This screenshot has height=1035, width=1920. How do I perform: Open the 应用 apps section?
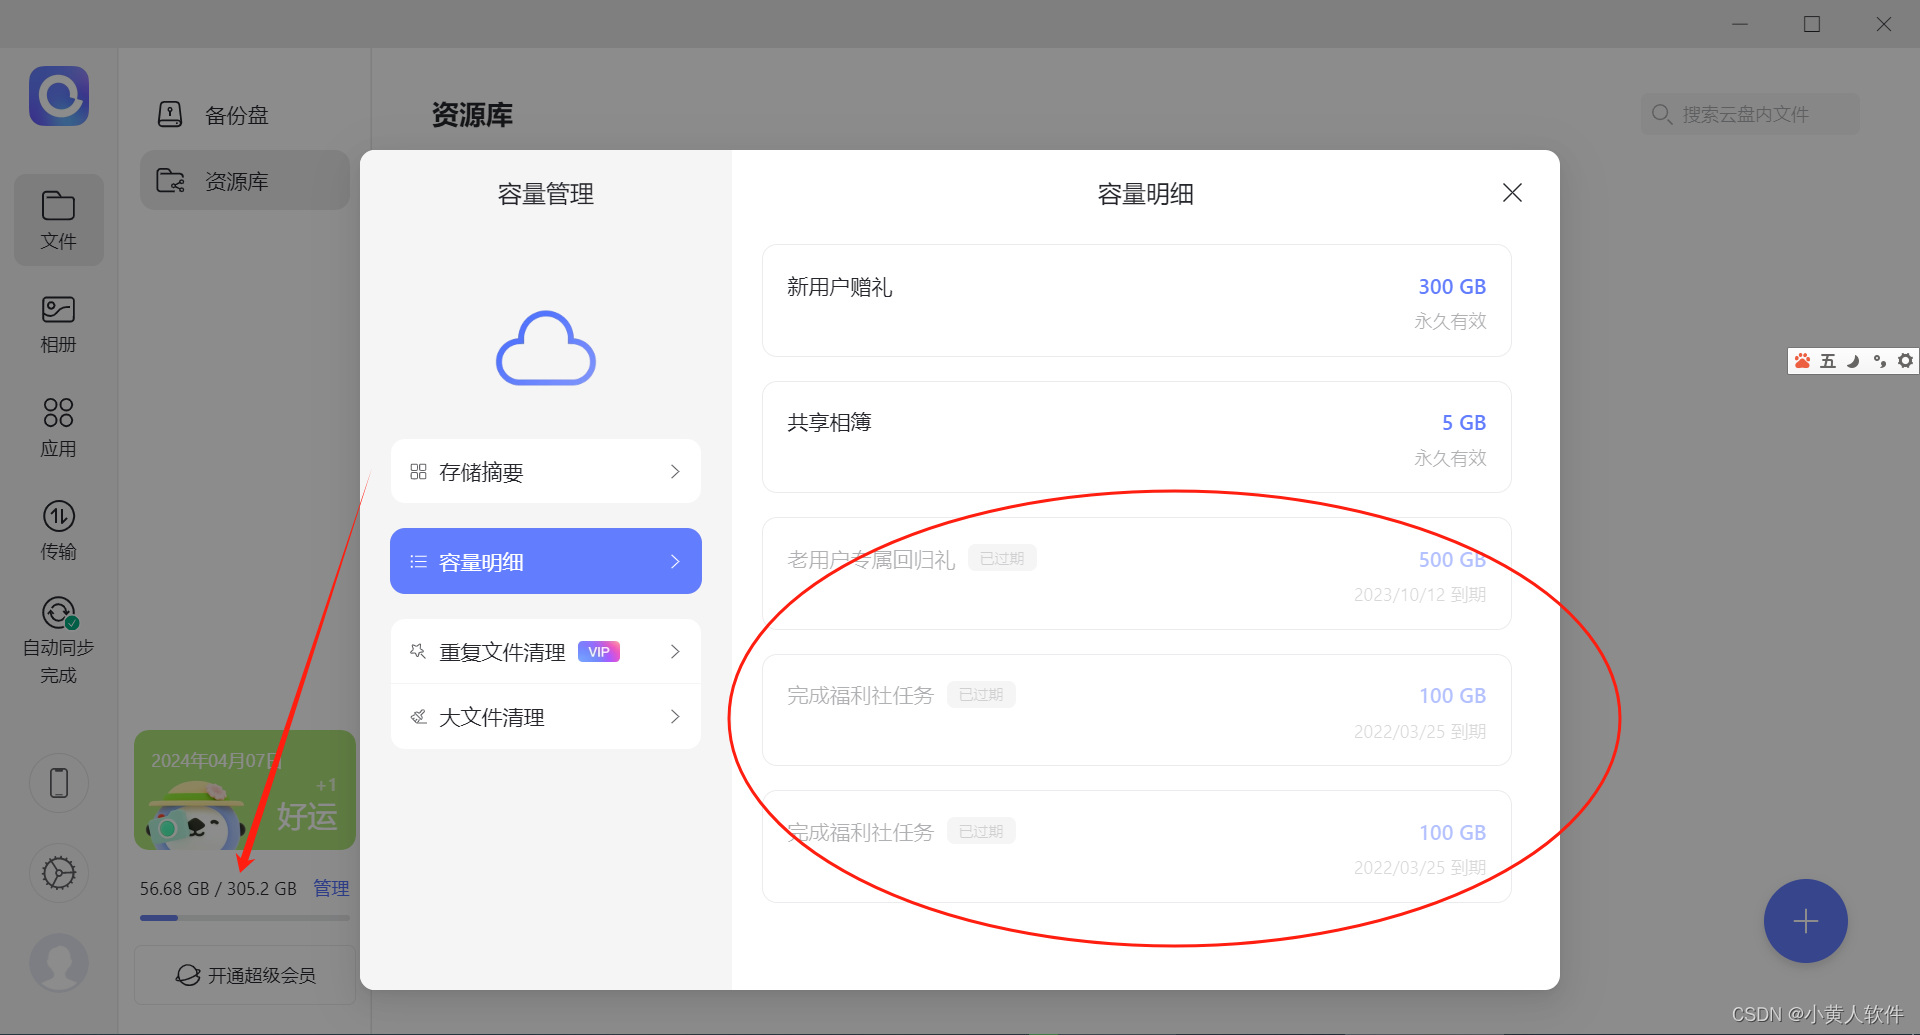[59, 427]
